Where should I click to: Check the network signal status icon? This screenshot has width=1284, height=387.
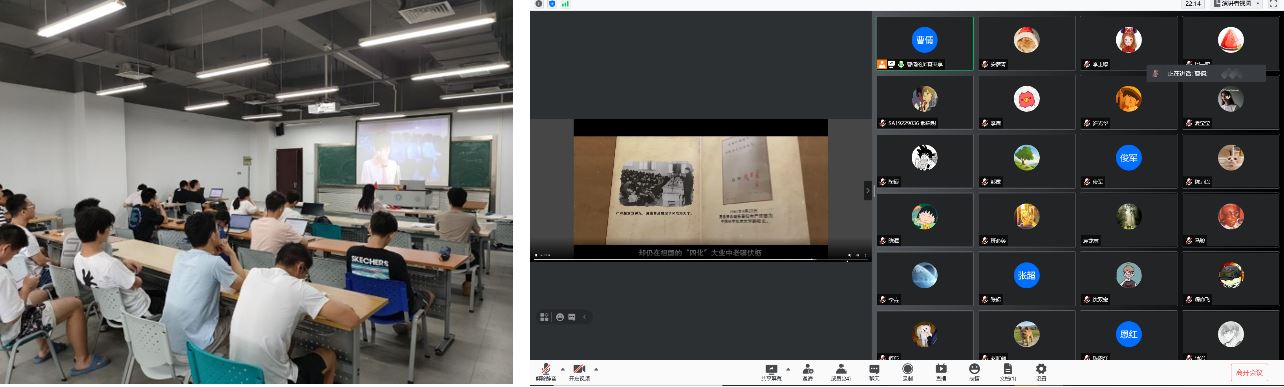pos(565,4)
